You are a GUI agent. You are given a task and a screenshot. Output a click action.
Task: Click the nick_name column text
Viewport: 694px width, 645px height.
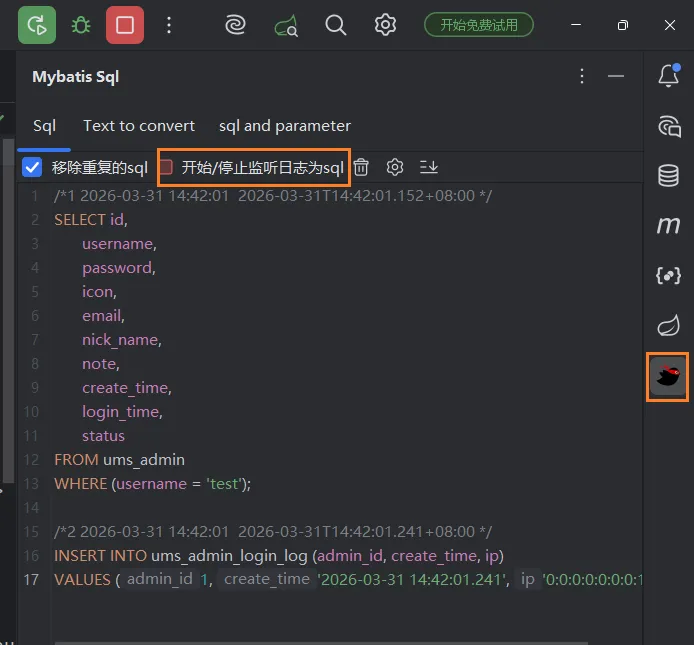[120, 340]
